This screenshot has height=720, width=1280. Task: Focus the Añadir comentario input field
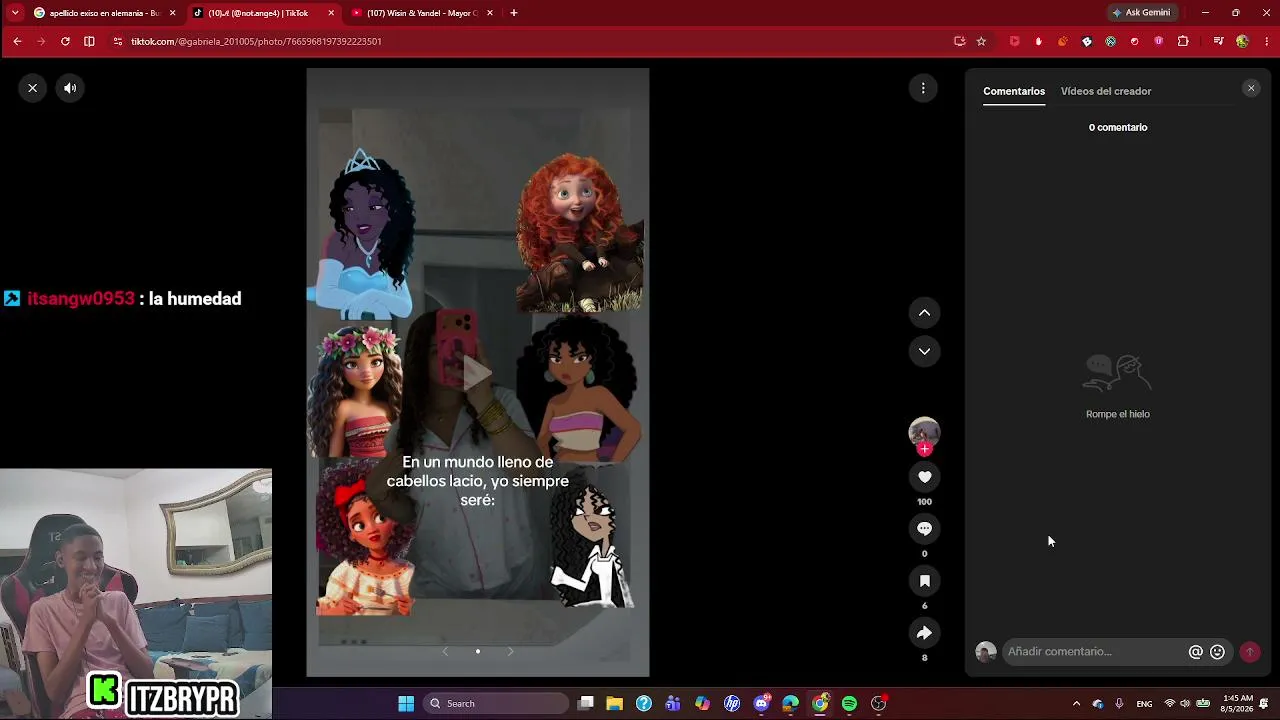pyautogui.click(x=1094, y=652)
